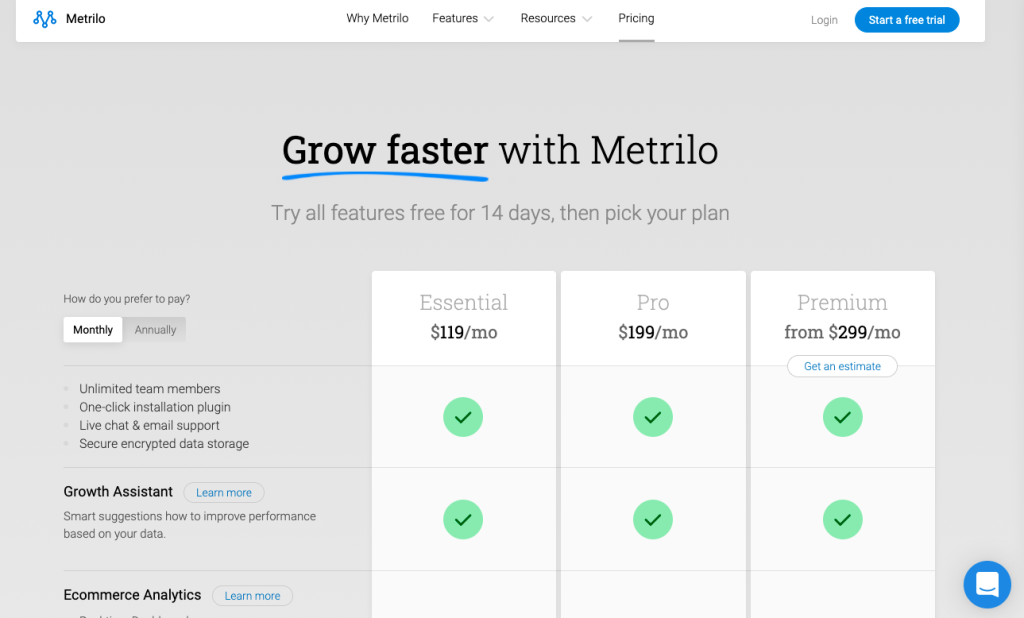Click Essential plan checkmark for unlimited team members
The width and height of the screenshot is (1024, 618).
(x=463, y=417)
